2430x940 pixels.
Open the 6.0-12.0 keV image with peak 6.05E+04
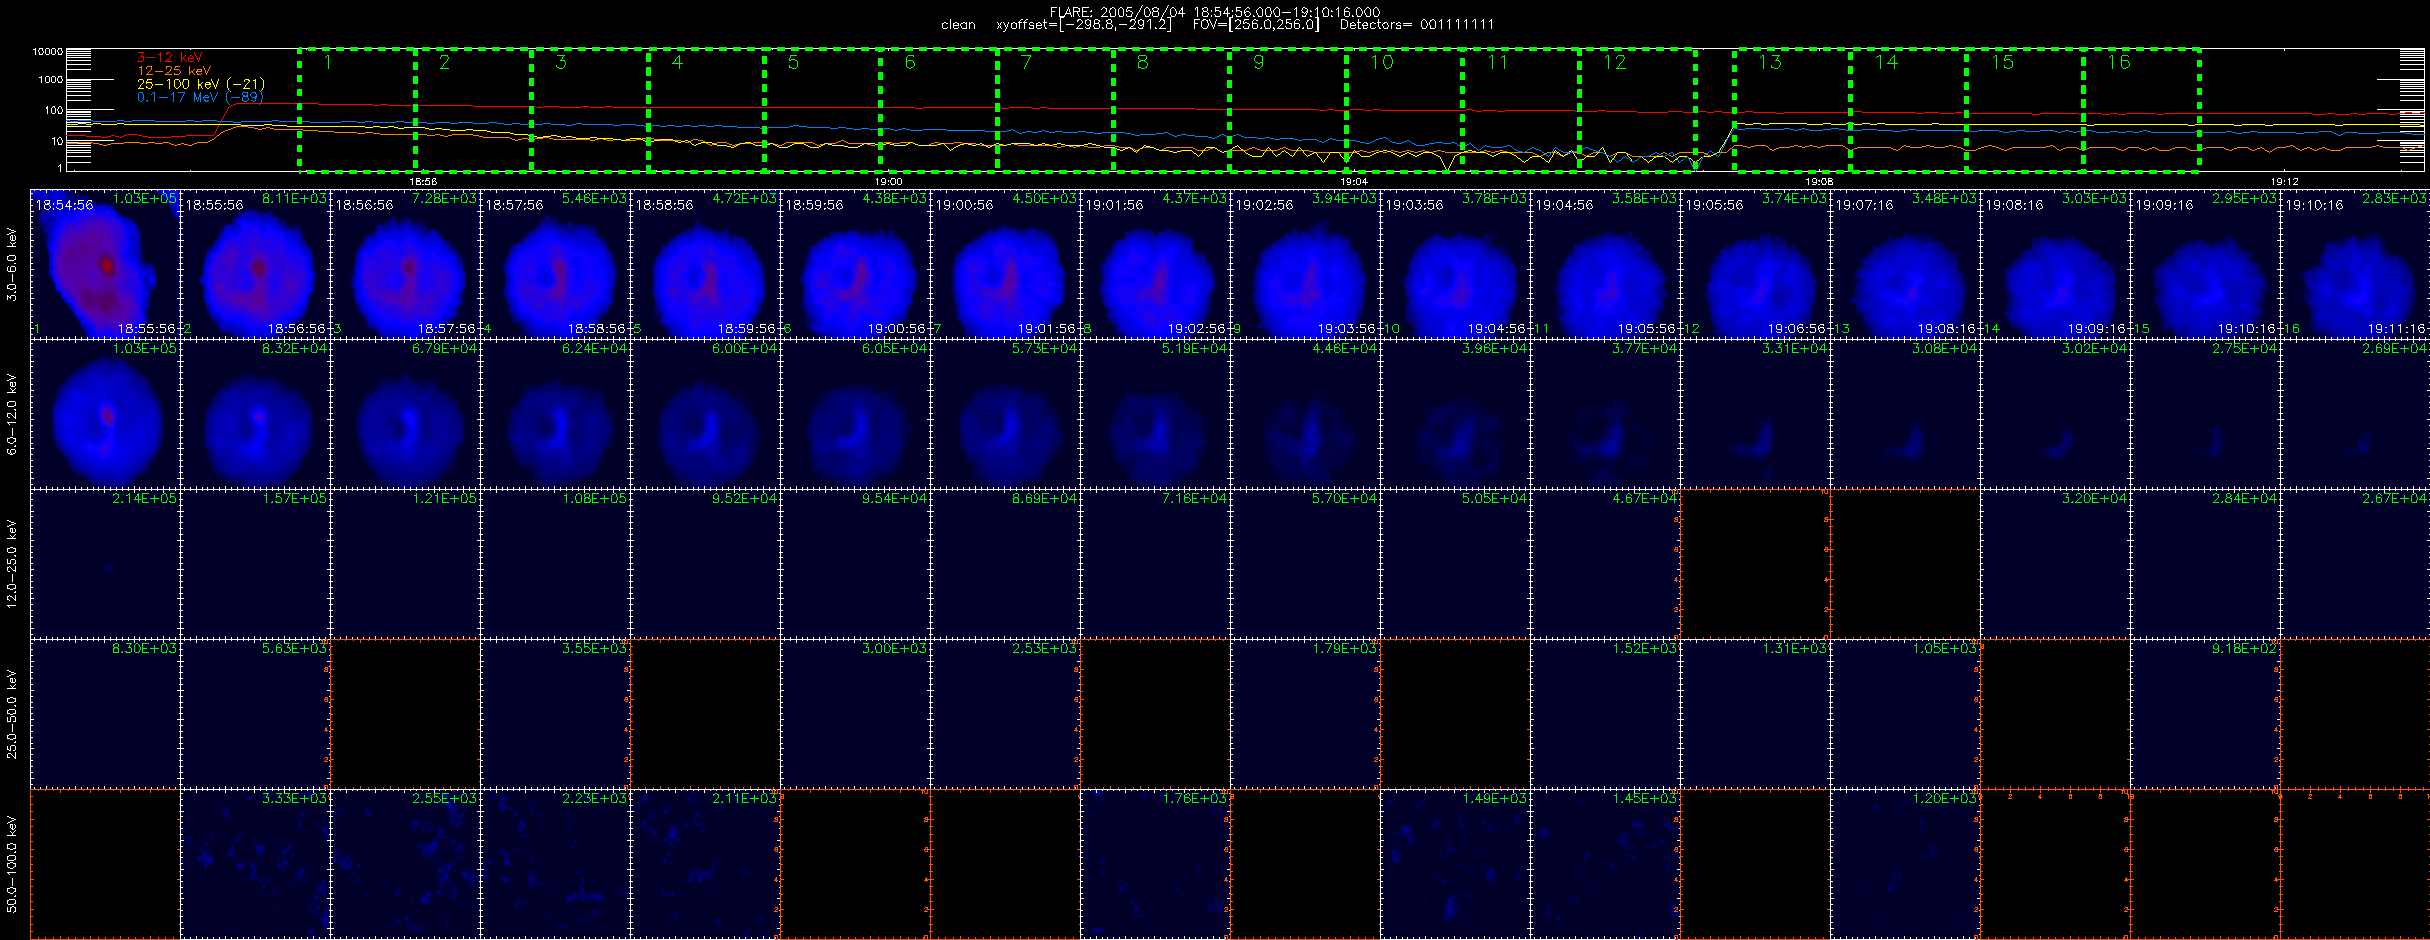tap(855, 414)
